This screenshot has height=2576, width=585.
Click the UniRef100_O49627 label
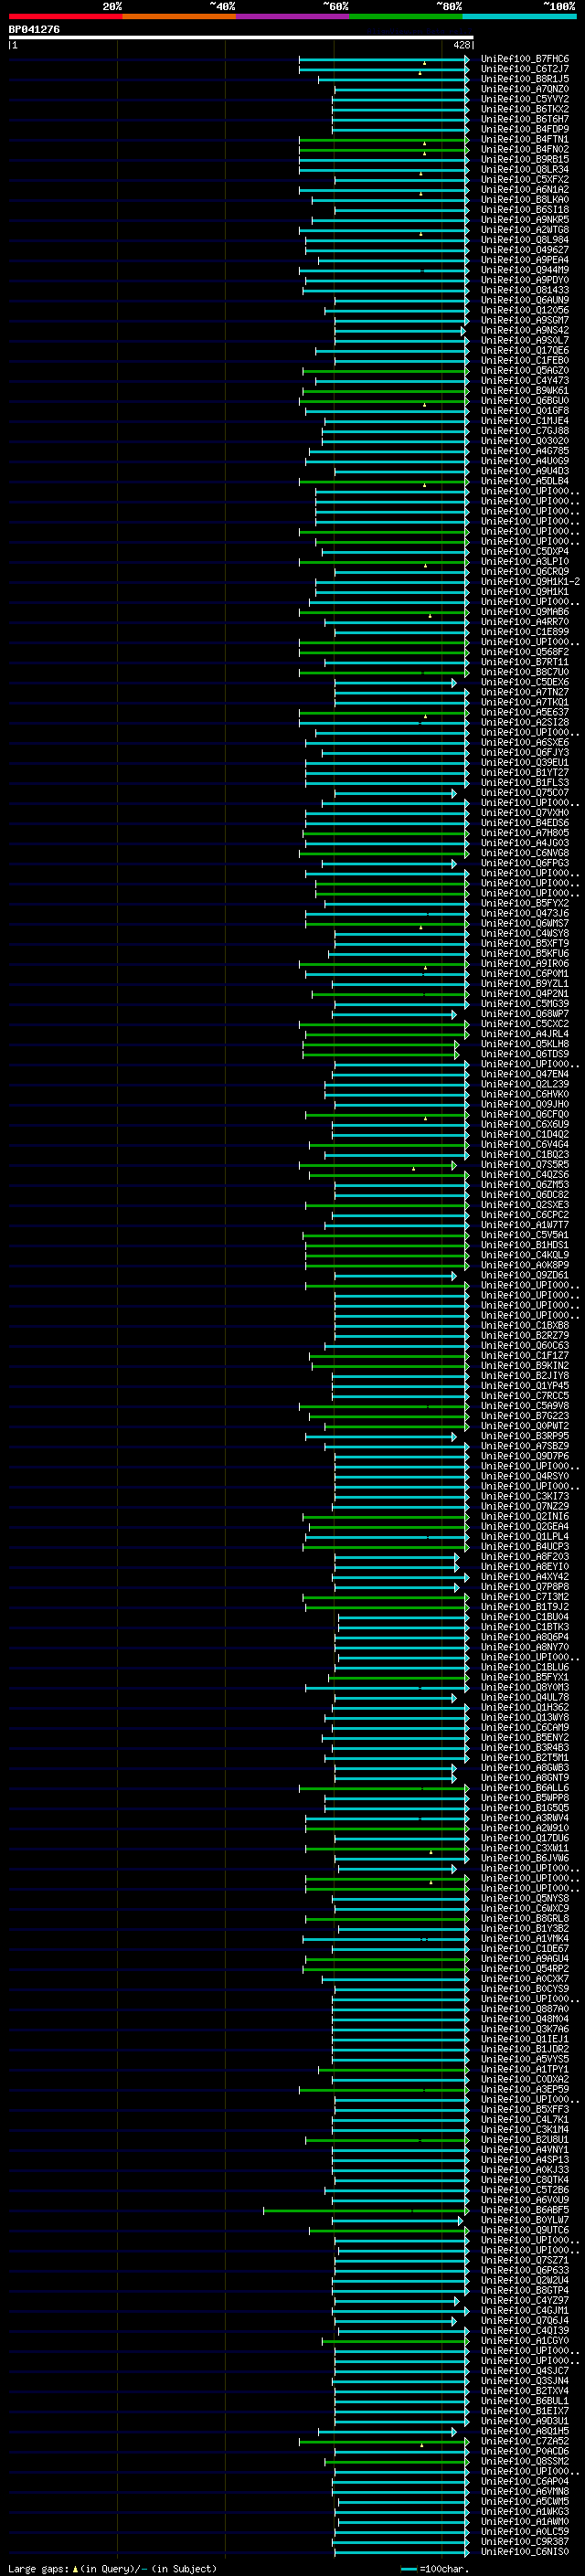[x=525, y=250]
